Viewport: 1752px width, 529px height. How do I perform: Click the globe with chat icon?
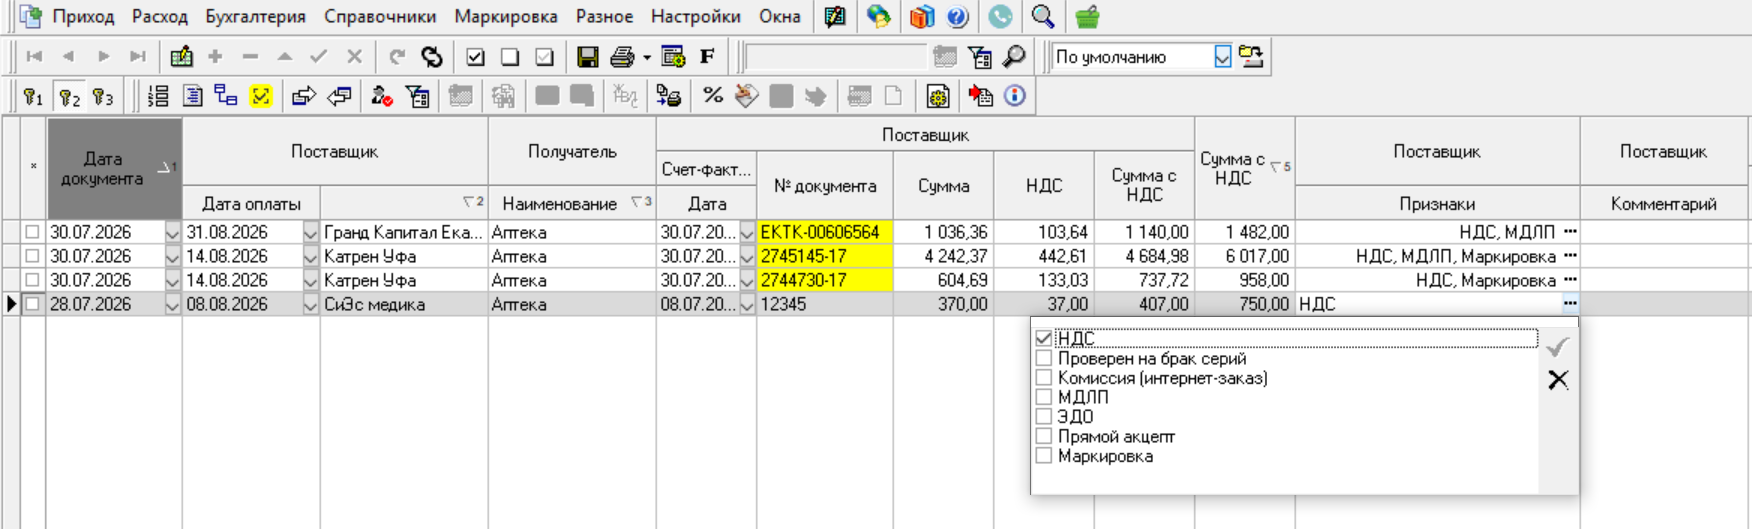point(878,16)
